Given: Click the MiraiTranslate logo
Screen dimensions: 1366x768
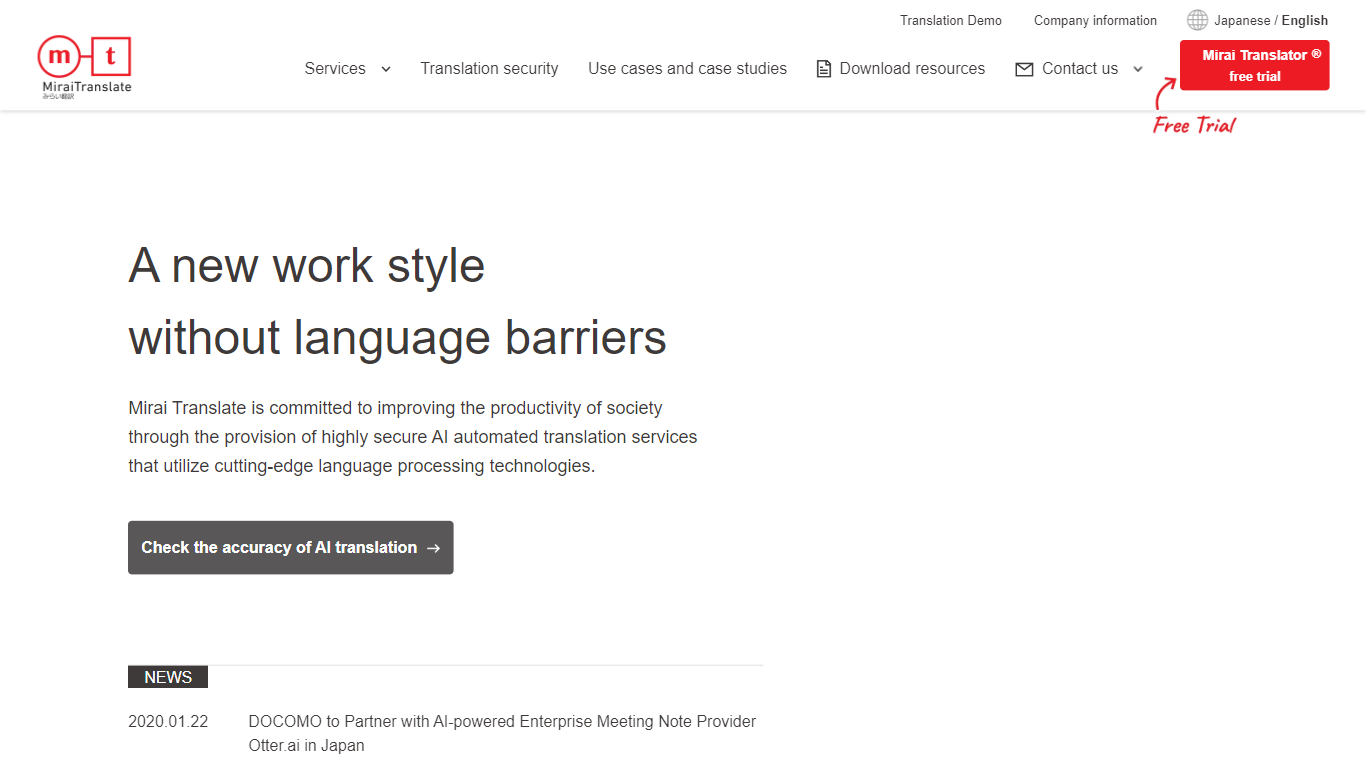Looking at the screenshot, I should 85,67.
